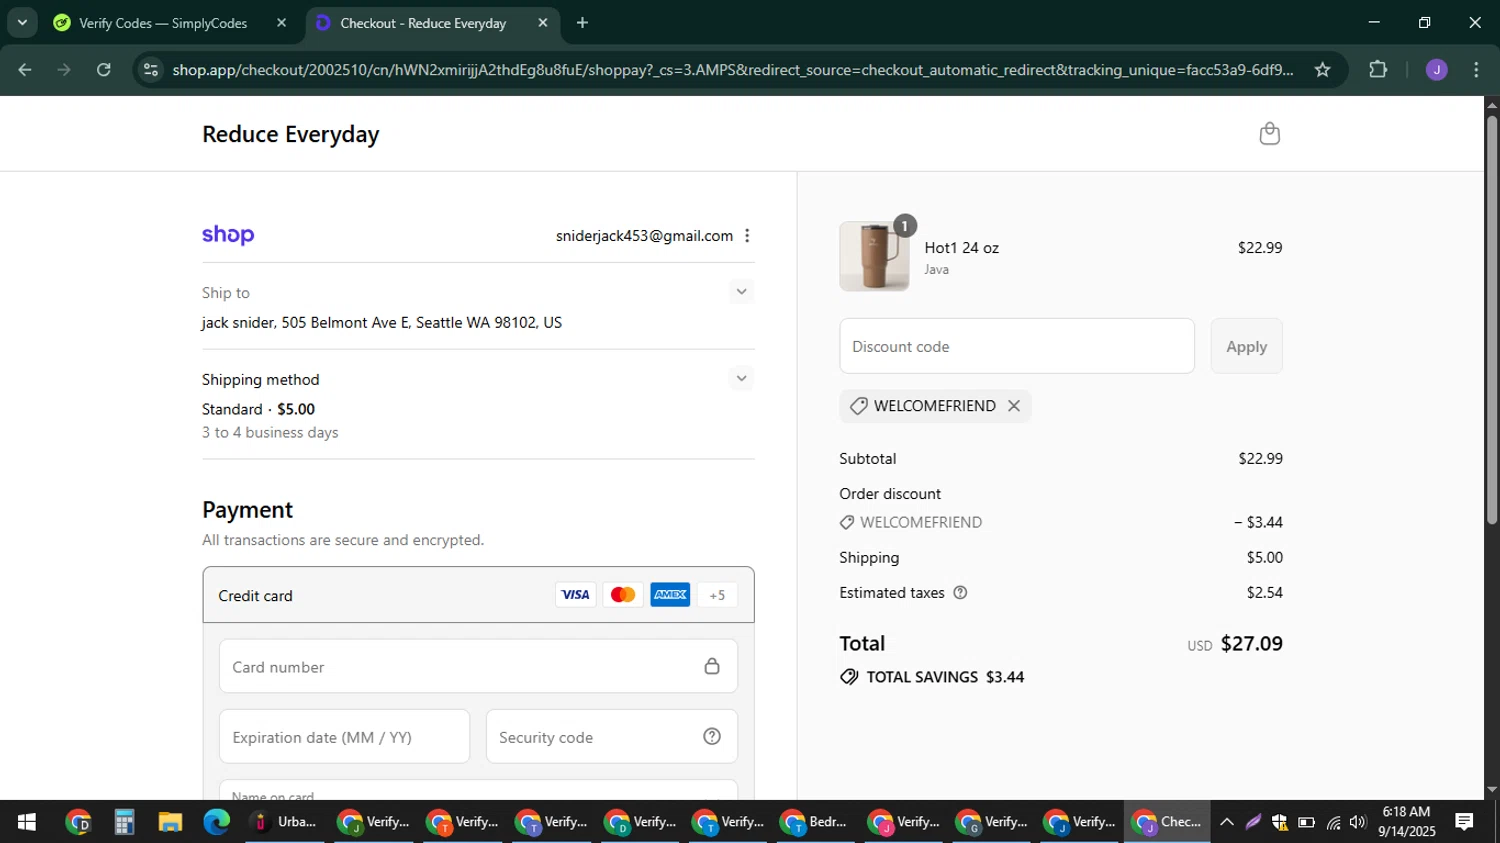Open the network status tray icon

[x=1333, y=822]
